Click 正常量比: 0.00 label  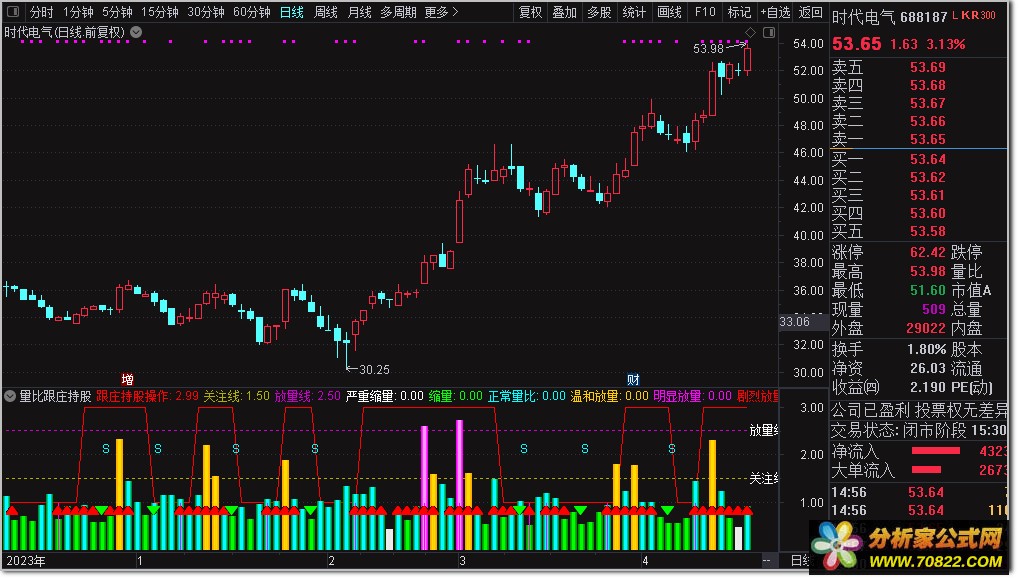(x=527, y=395)
